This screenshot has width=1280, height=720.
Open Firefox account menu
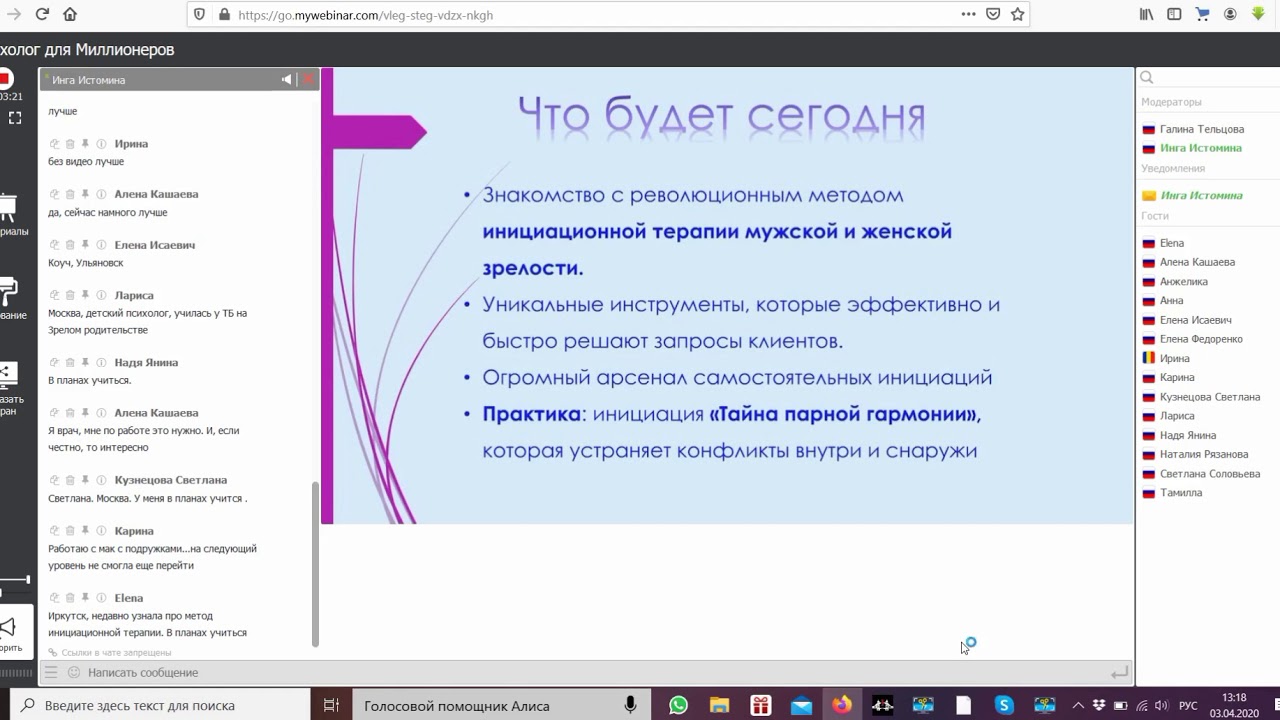(x=1230, y=14)
